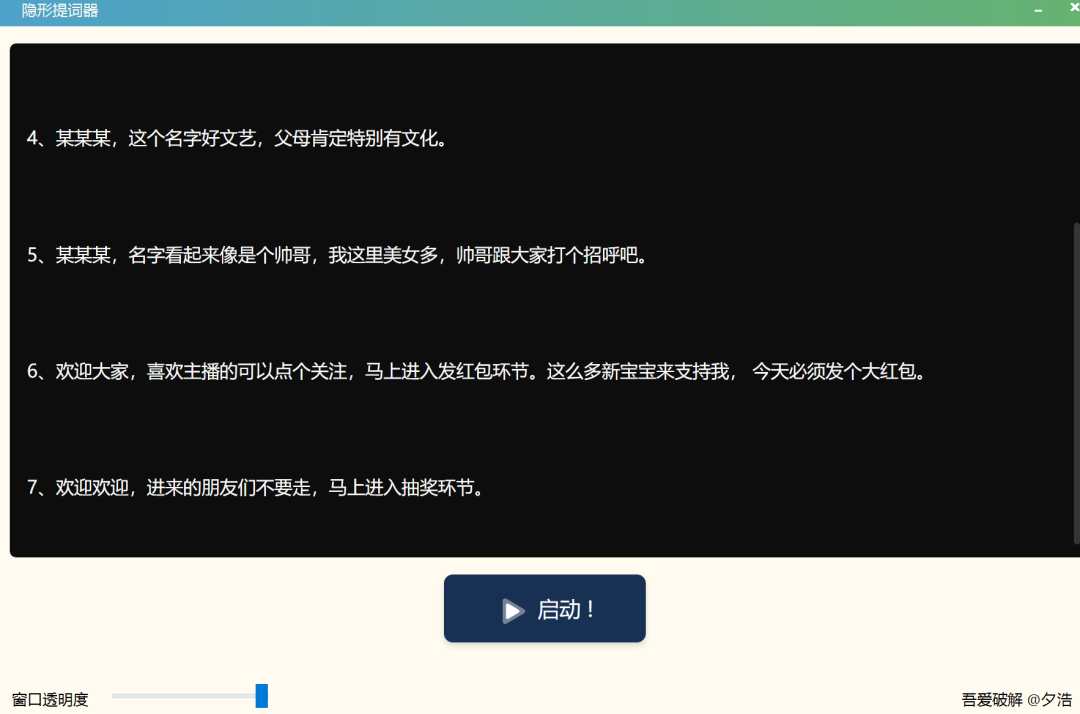Click line 6 text about 发红包环节
This screenshot has width=1080, height=714.
coord(478,372)
